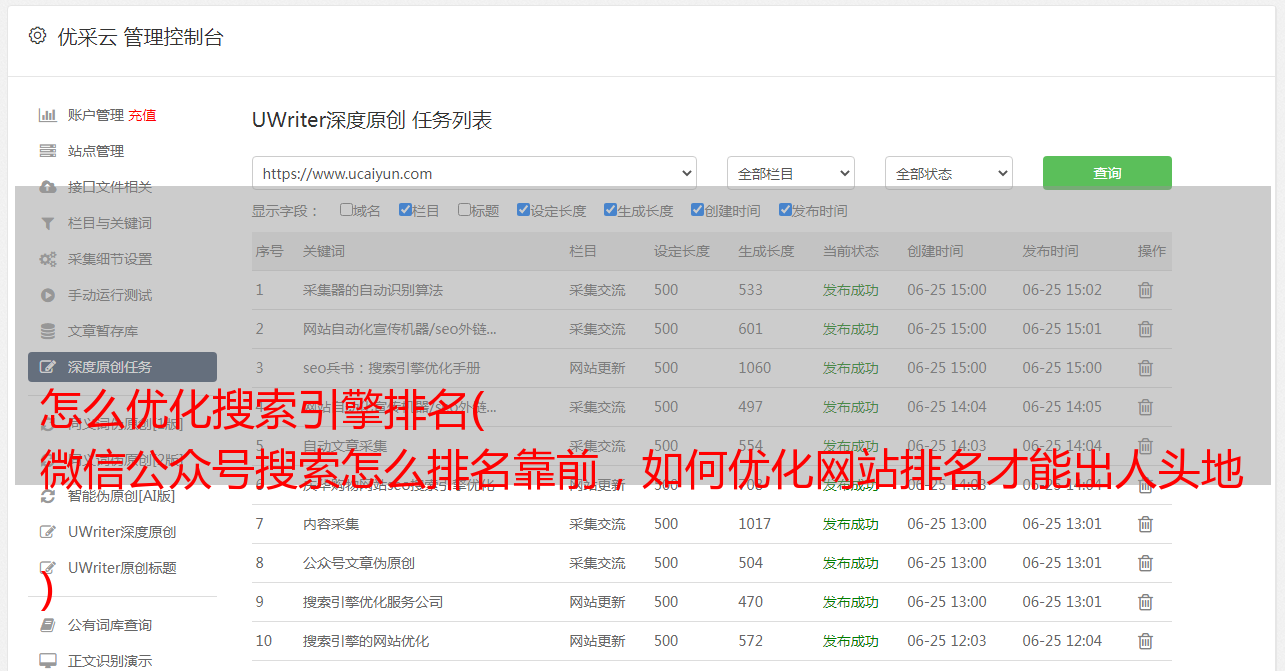
Task: Select 深度原创任务 in the sidebar
Action: tap(122, 367)
